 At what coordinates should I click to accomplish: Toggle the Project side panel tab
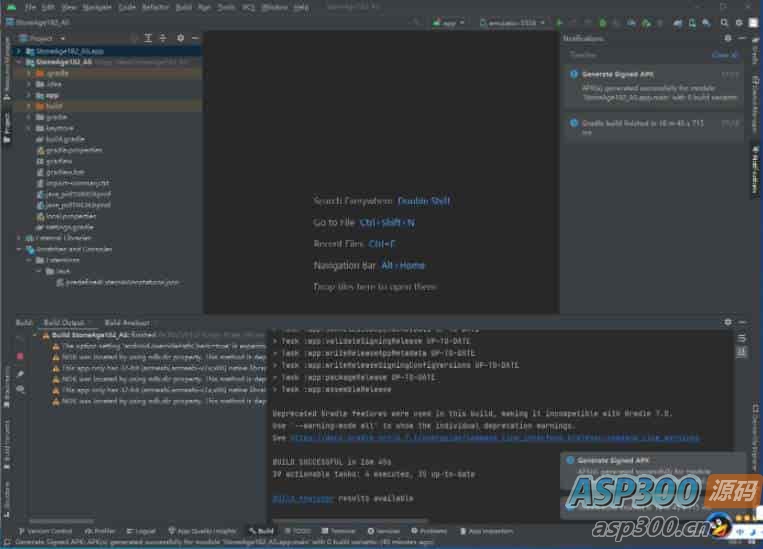point(6,124)
